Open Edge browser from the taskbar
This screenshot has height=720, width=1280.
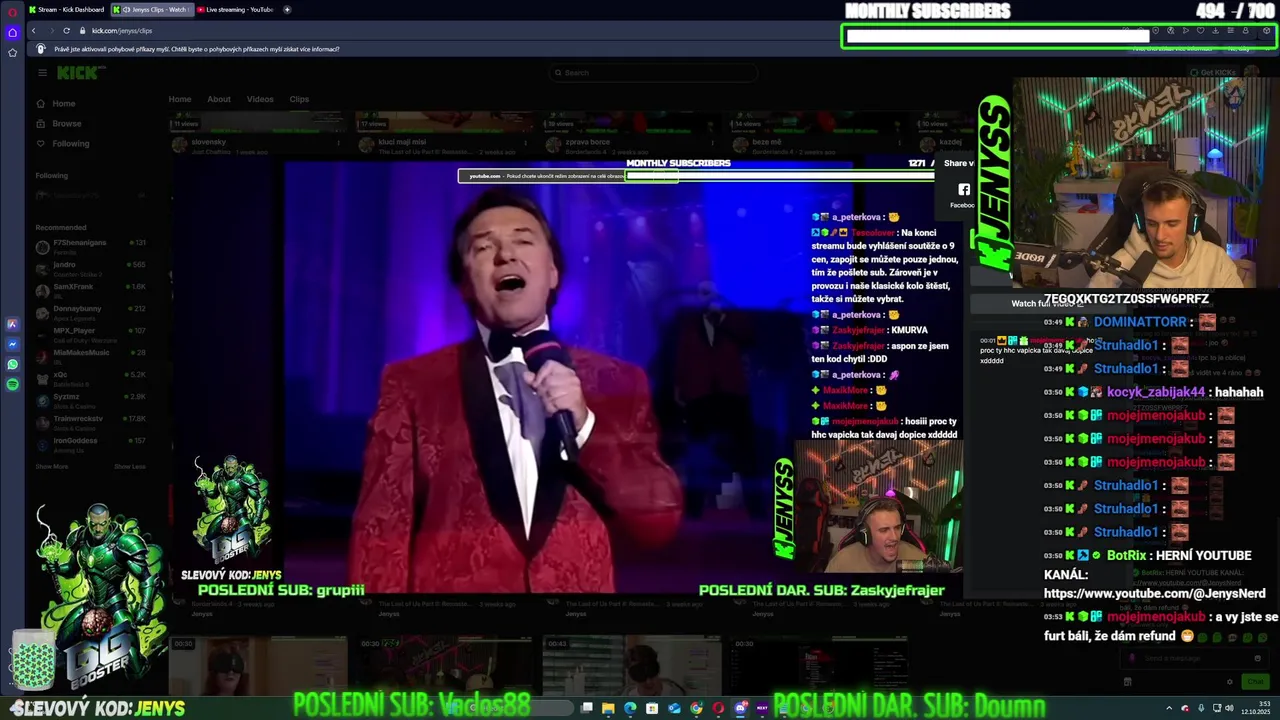pos(630,708)
